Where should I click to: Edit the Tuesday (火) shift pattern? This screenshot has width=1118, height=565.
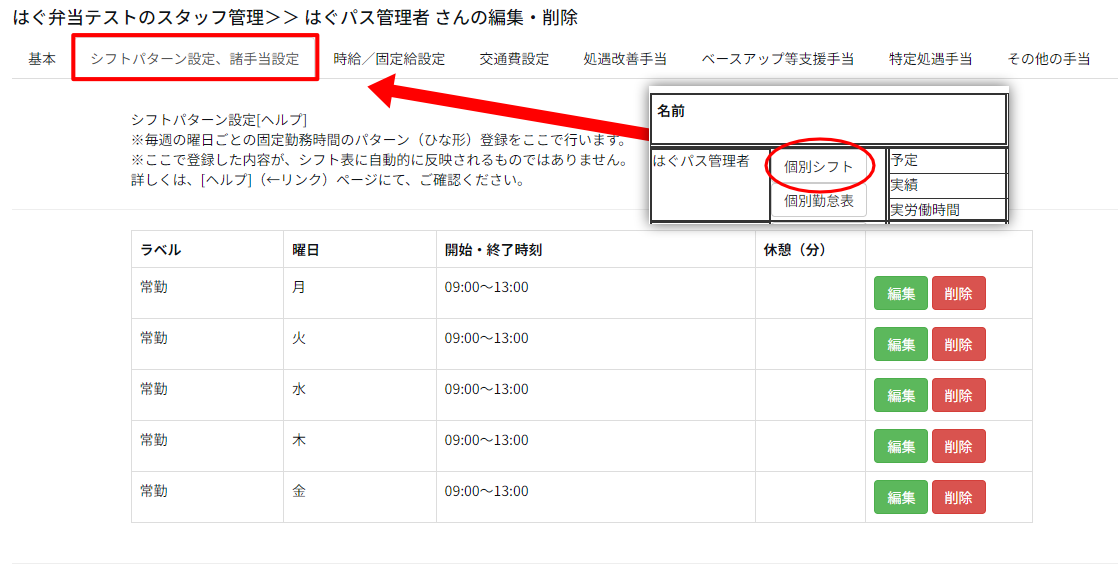tap(900, 344)
